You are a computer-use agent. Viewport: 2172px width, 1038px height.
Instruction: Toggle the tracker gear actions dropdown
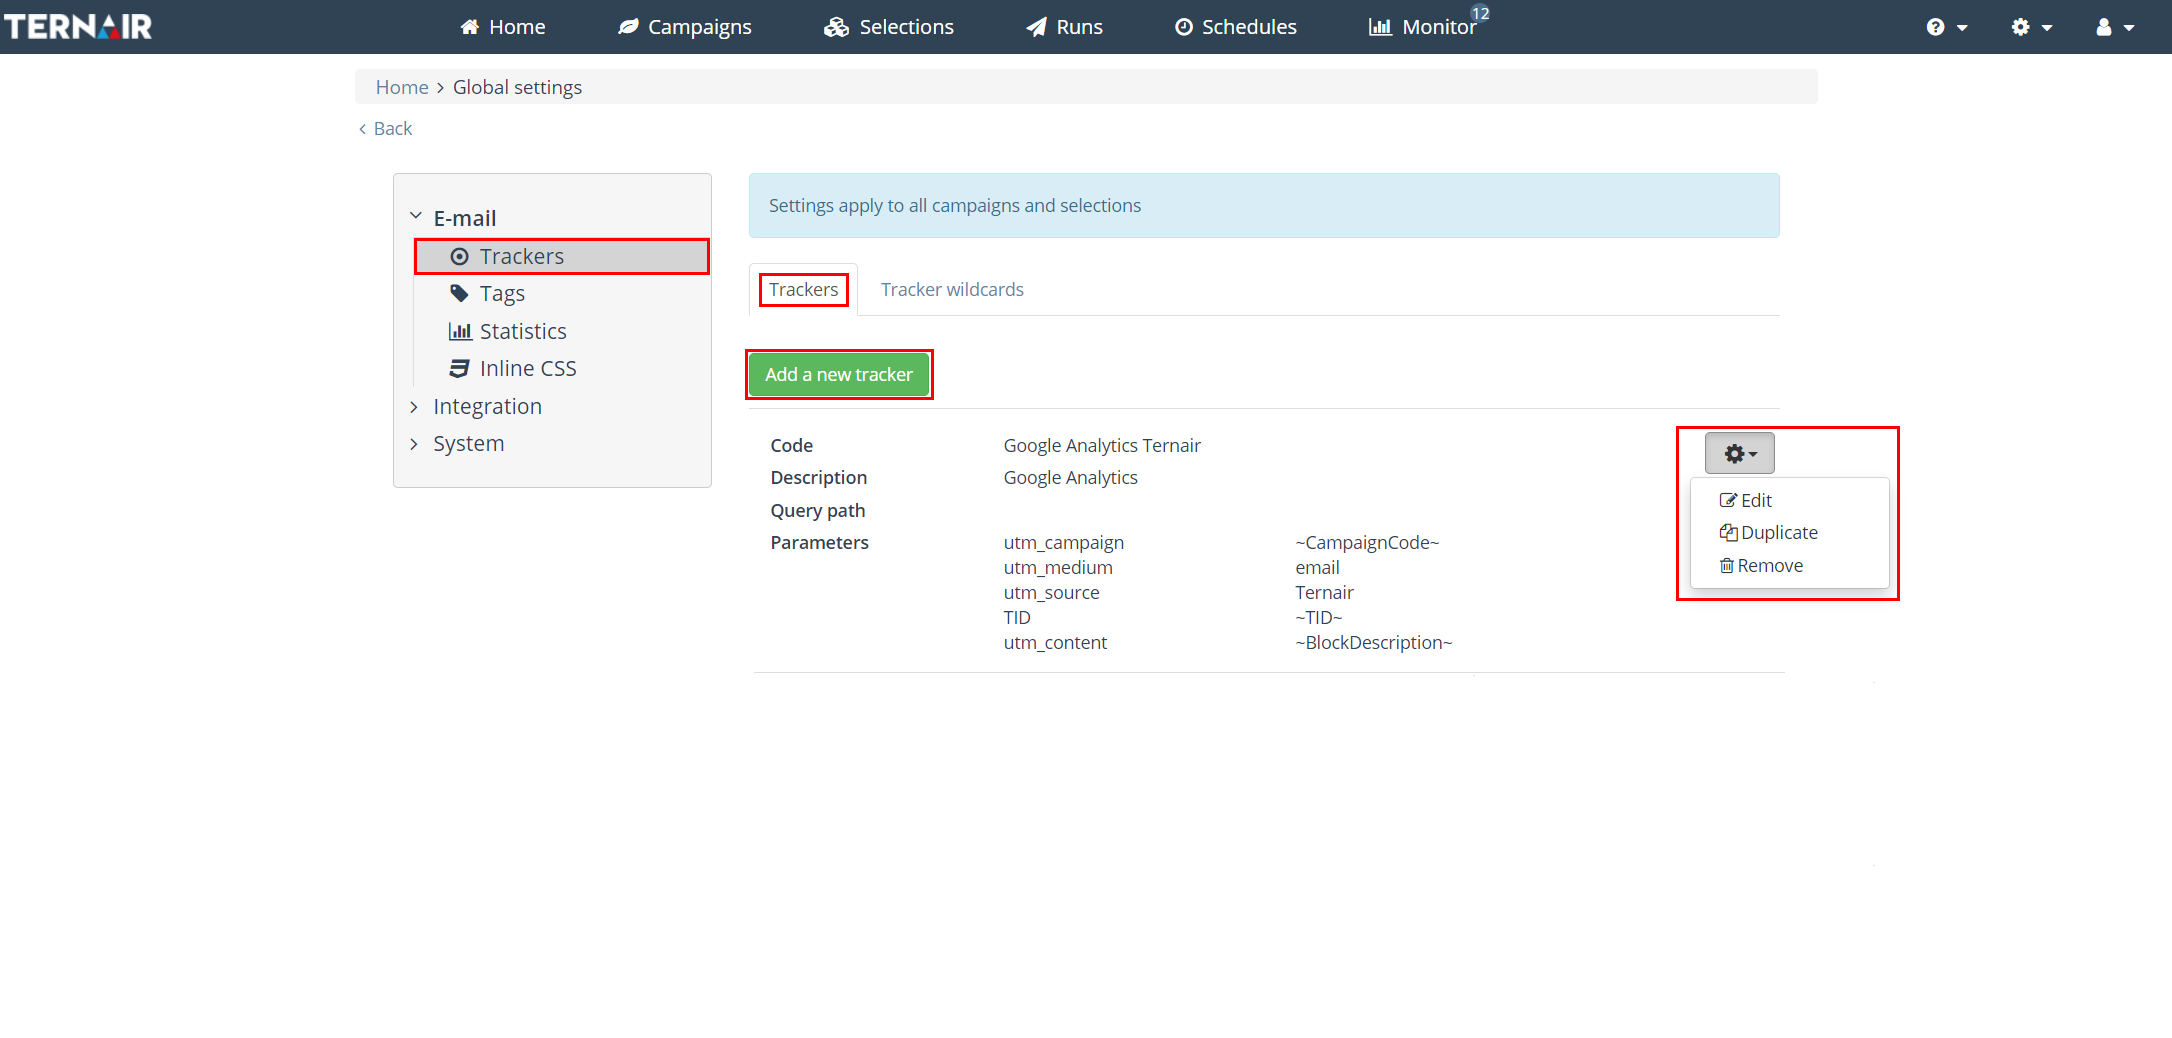tap(1739, 453)
